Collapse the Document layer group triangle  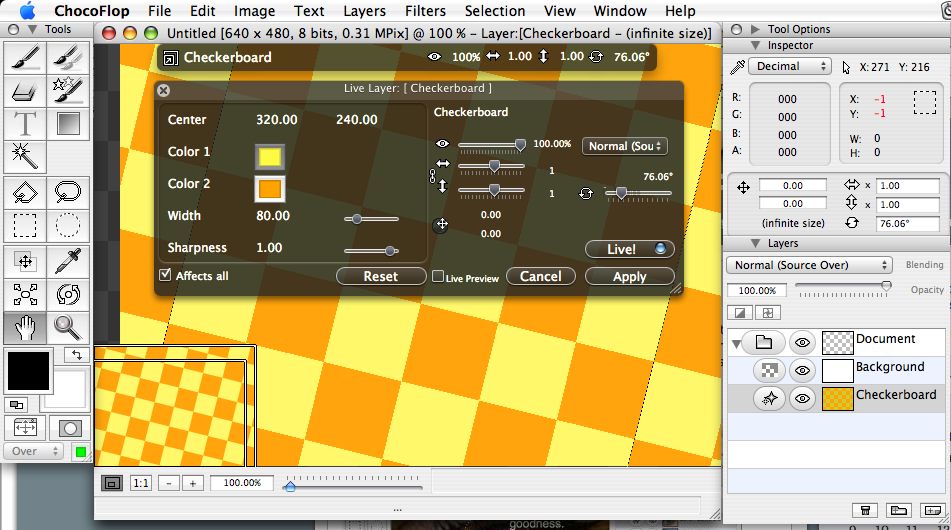coord(737,343)
